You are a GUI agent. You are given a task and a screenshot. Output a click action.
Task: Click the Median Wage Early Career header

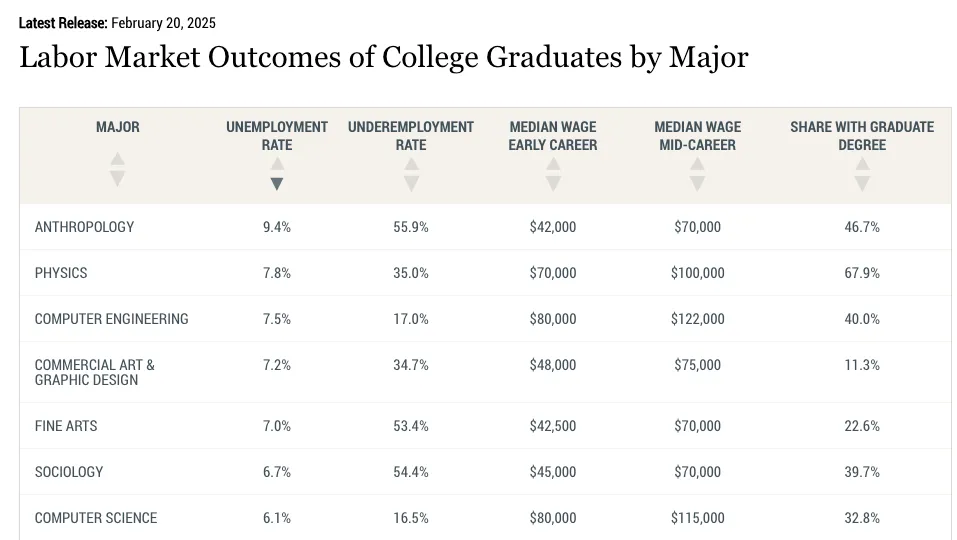pyautogui.click(x=553, y=136)
